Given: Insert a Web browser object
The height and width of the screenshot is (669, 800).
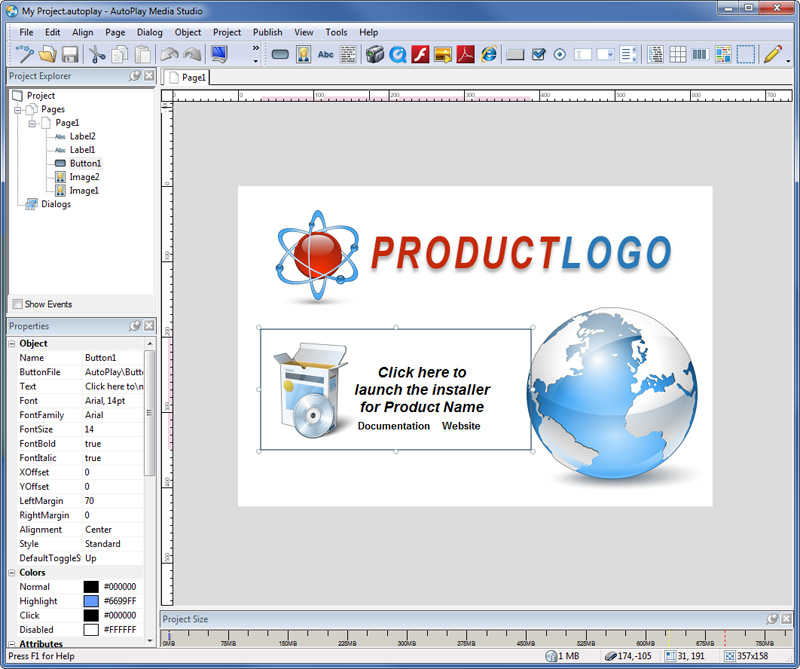Looking at the screenshot, I should 489,54.
